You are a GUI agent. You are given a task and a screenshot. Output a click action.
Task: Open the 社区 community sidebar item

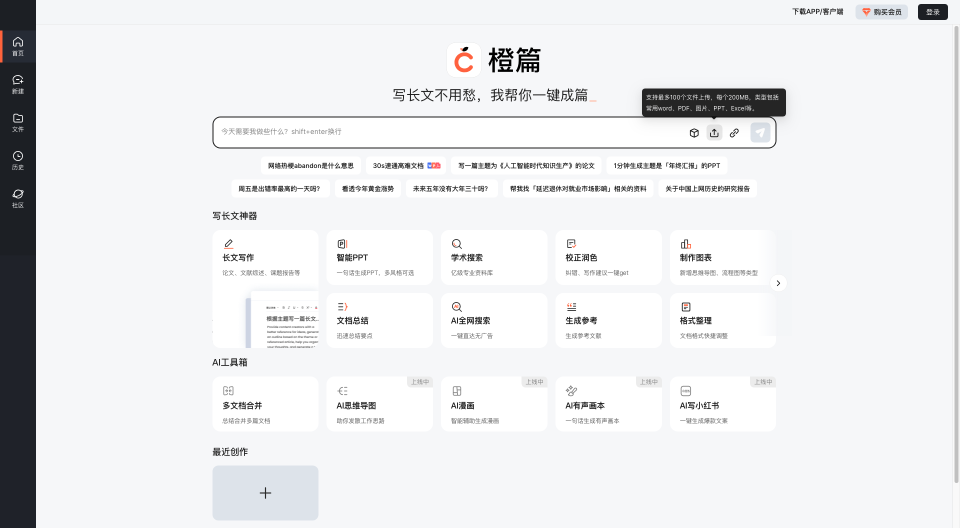click(18, 198)
